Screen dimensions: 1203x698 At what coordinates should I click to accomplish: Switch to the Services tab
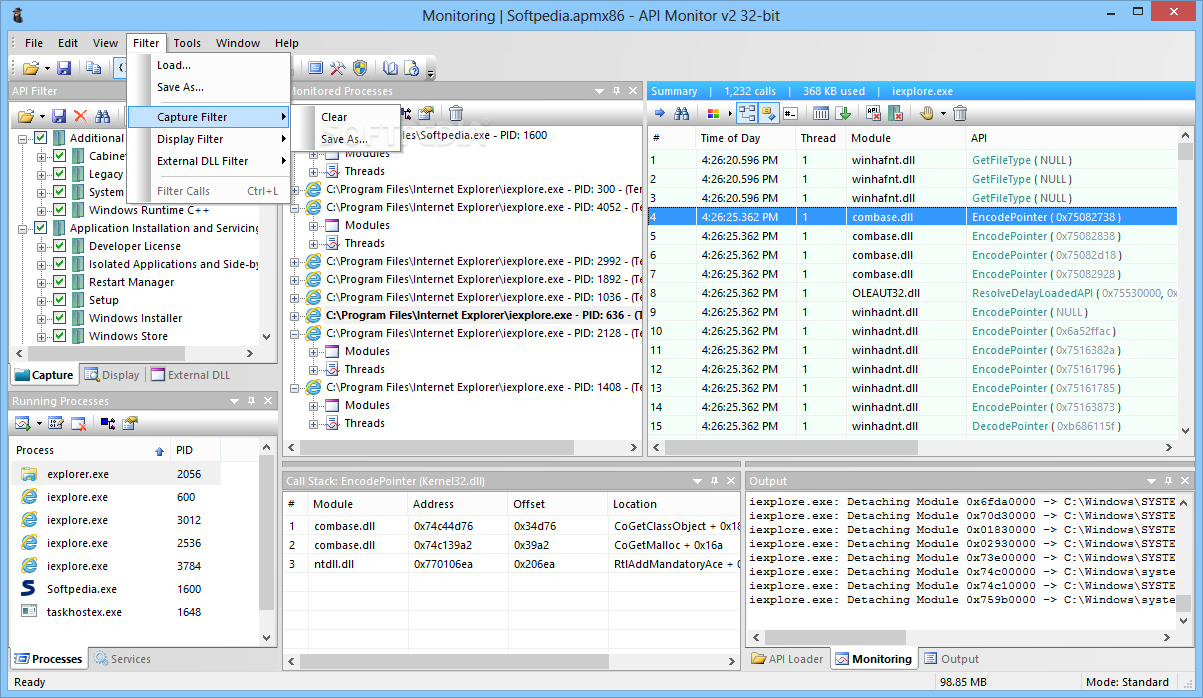pos(121,659)
